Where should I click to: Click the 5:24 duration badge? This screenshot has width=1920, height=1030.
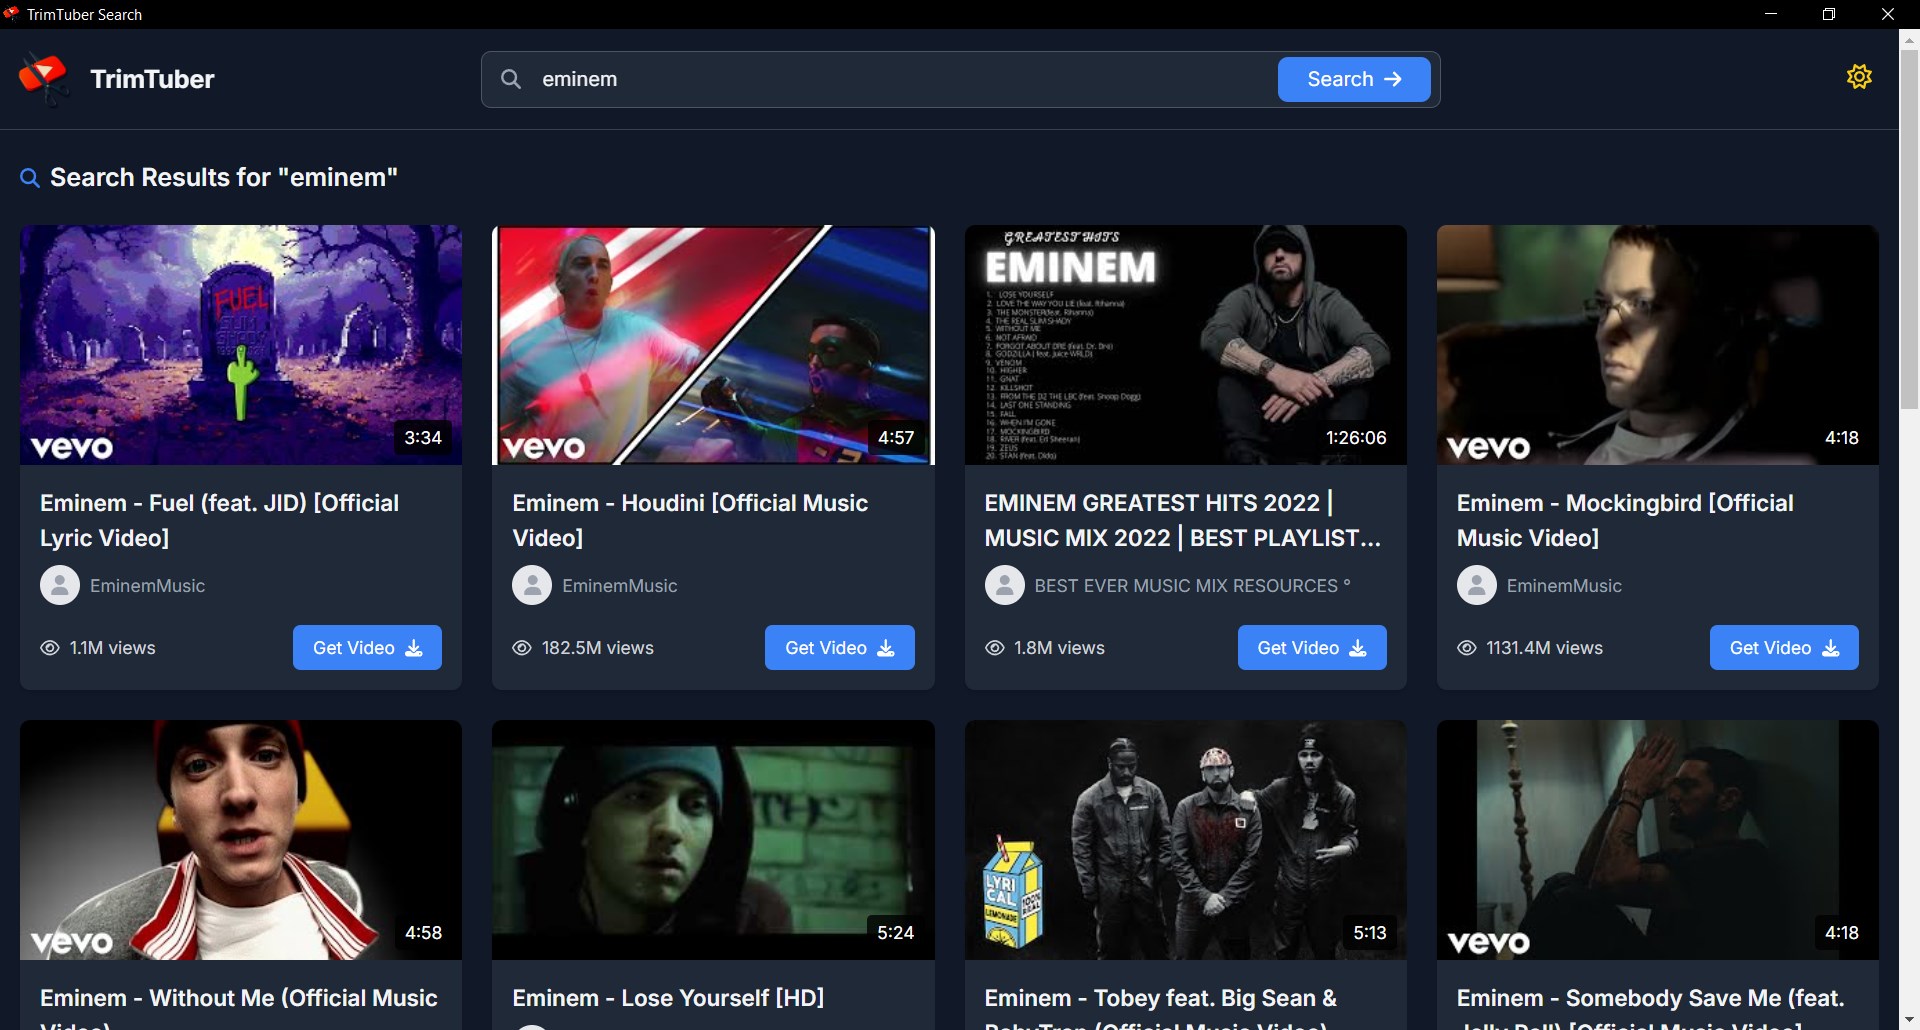[x=896, y=933]
